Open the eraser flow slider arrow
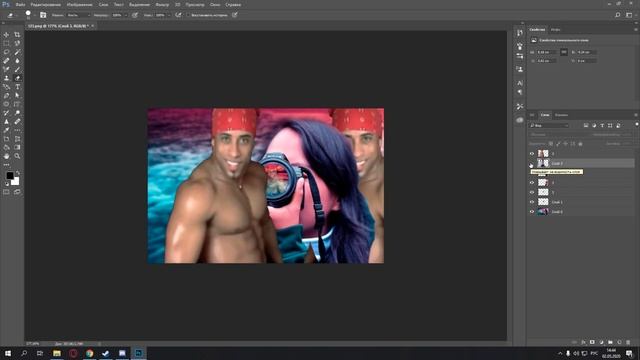 point(168,15)
